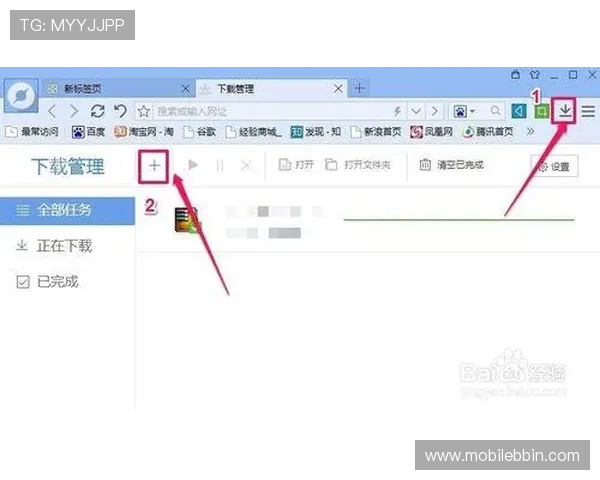This screenshot has height=480, width=600.
Task: Close the 新标签页 tab
Action: point(185,89)
